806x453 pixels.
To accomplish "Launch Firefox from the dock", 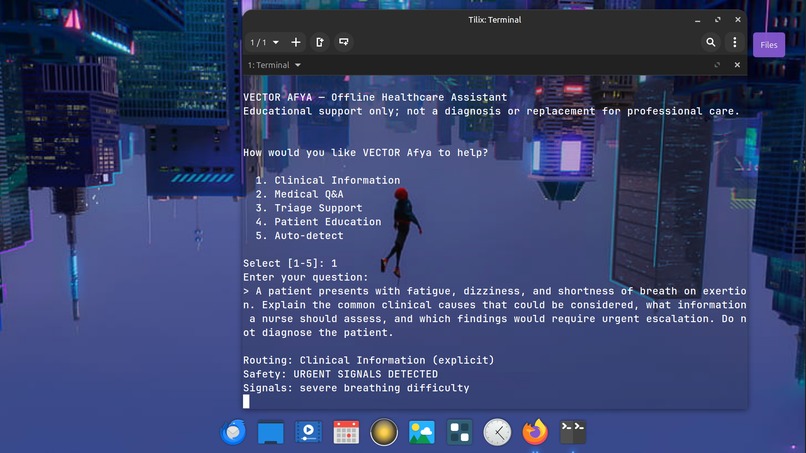I will pyautogui.click(x=535, y=432).
